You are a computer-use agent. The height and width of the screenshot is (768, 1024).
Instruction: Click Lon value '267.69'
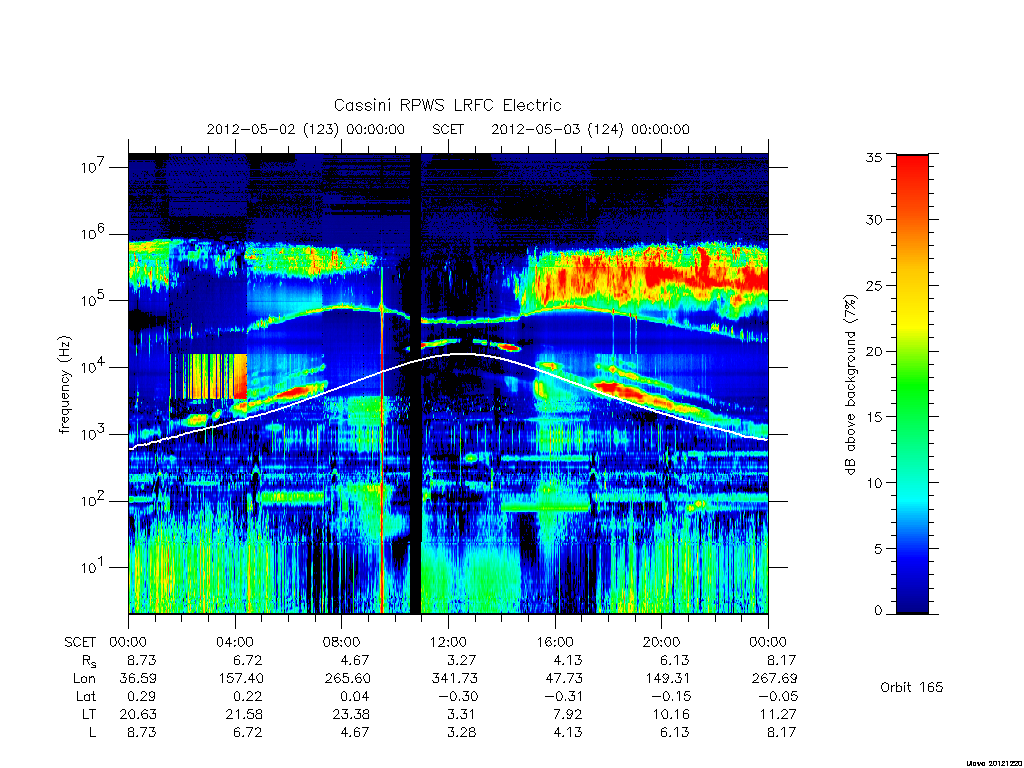pyautogui.click(x=775, y=679)
